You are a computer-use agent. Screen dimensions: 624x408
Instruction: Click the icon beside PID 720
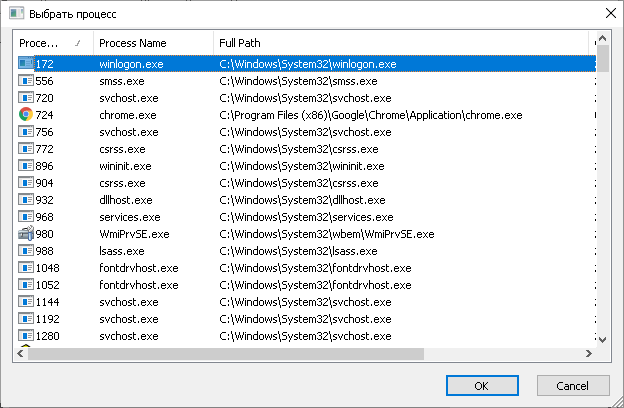26,98
